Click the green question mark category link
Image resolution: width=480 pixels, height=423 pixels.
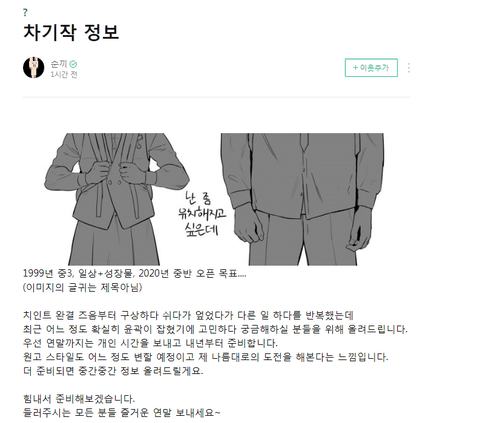pyautogui.click(x=25, y=13)
